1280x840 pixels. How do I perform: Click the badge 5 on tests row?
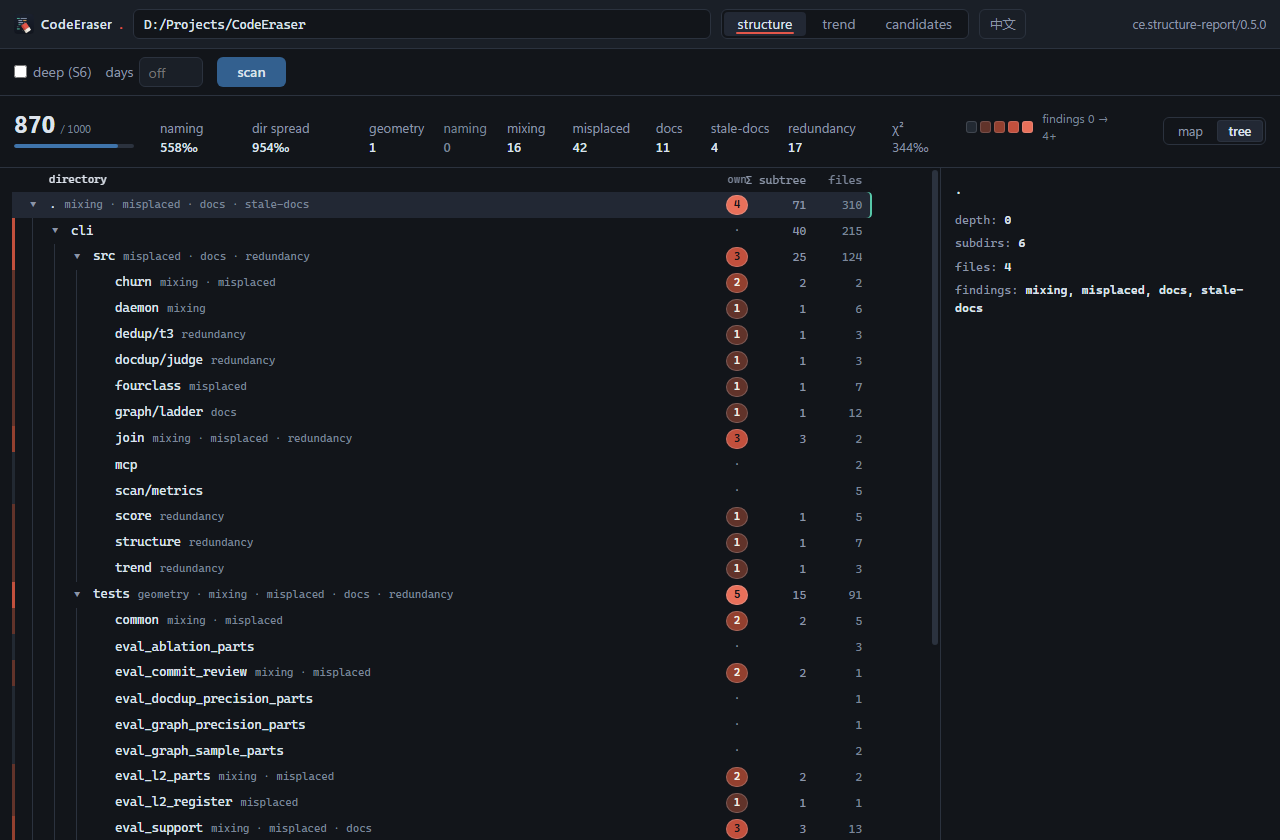(x=737, y=595)
